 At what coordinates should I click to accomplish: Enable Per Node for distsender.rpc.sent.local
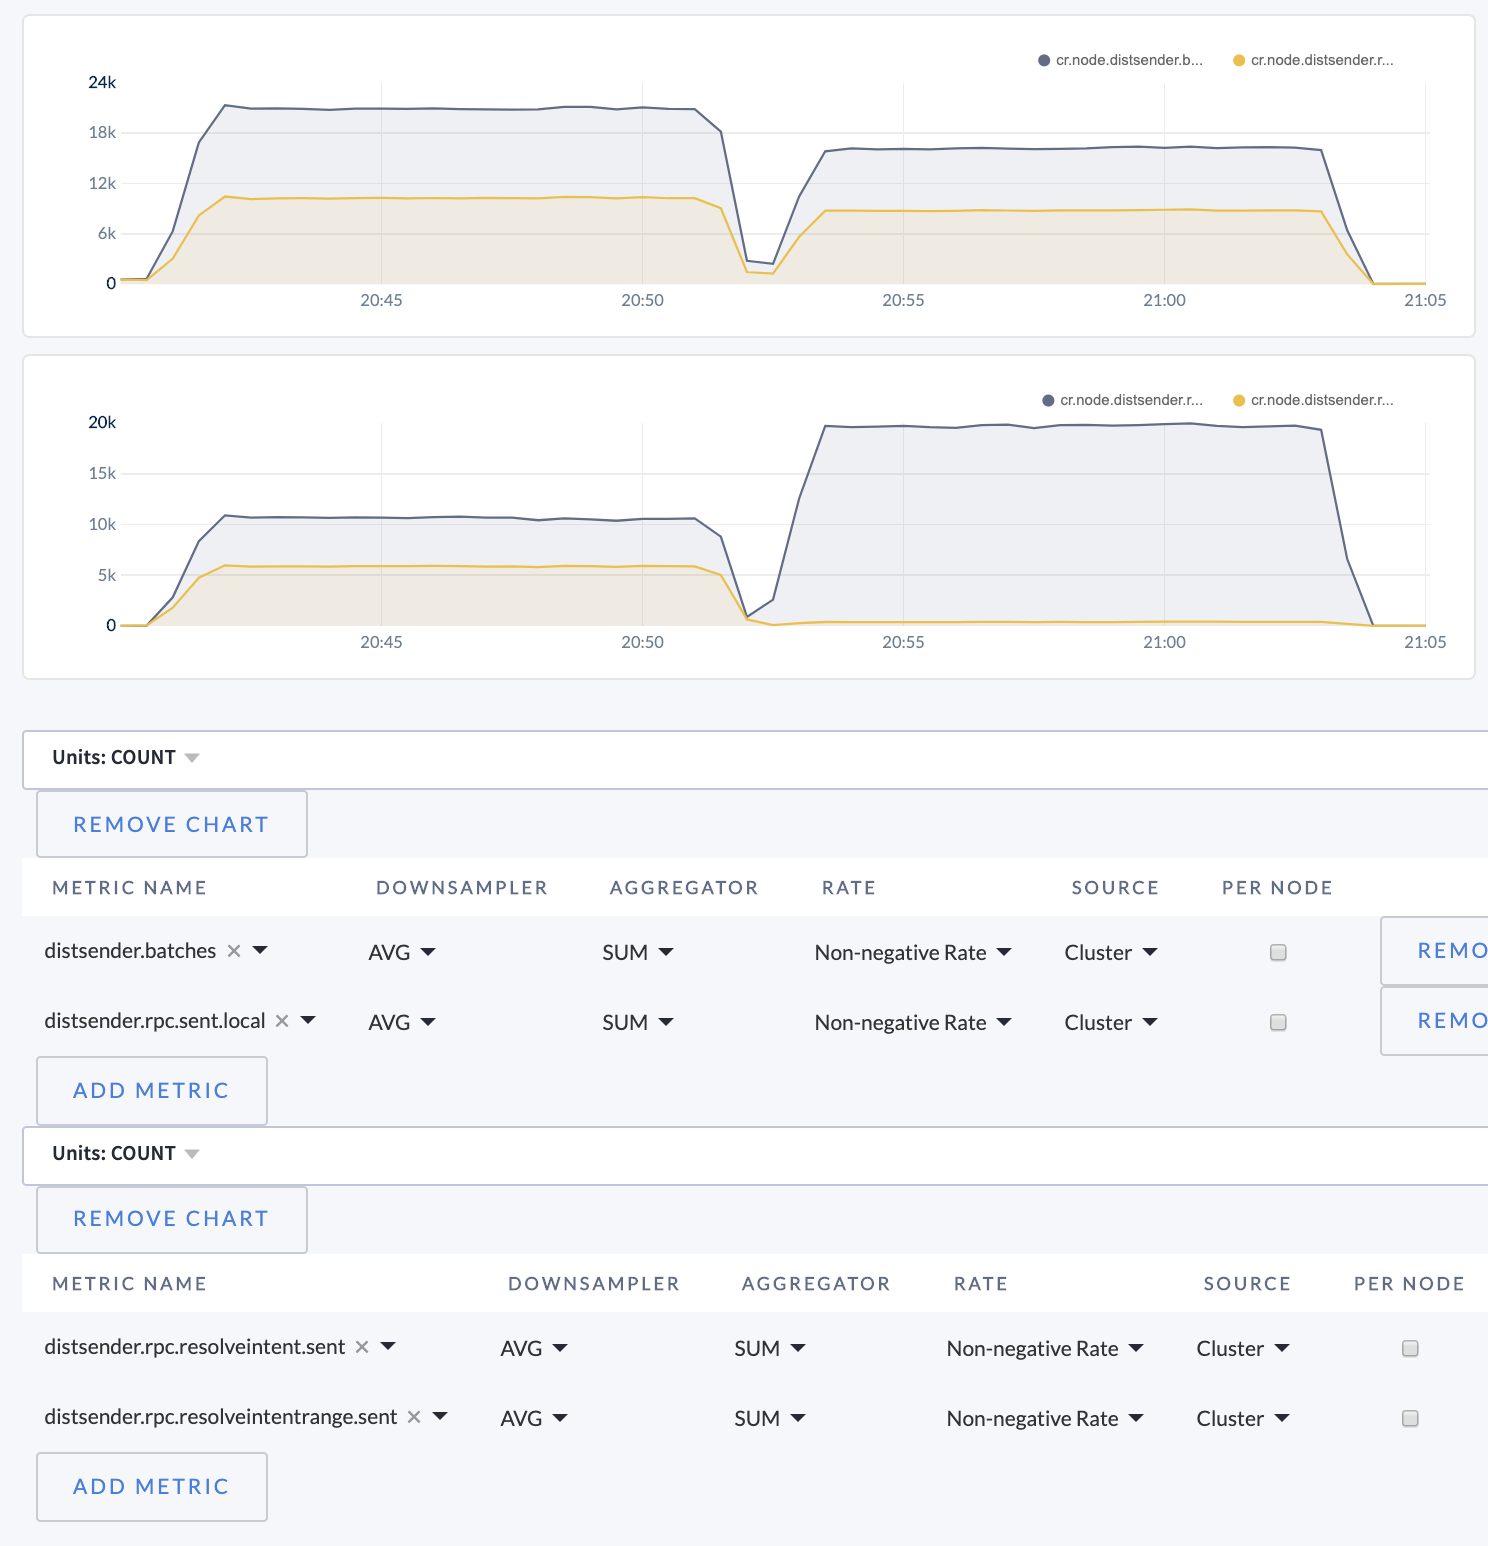1278,1022
